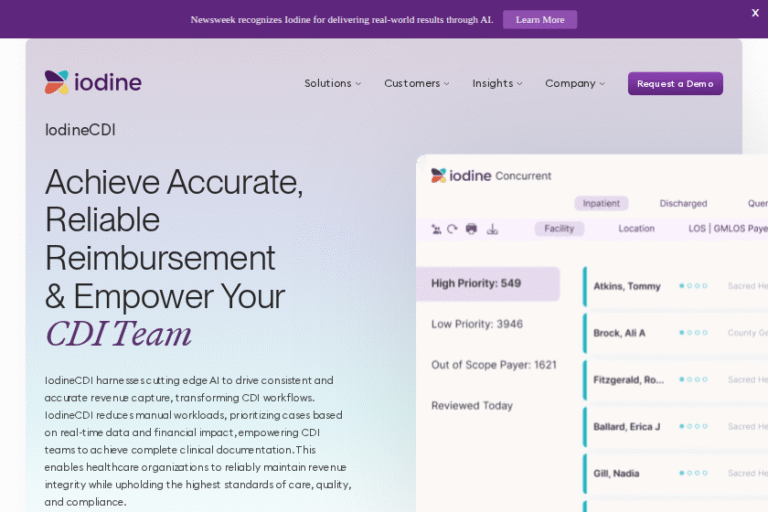The width and height of the screenshot is (768, 512).
Task: Open the Company dropdown menu
Action: [x=574, y=84]
